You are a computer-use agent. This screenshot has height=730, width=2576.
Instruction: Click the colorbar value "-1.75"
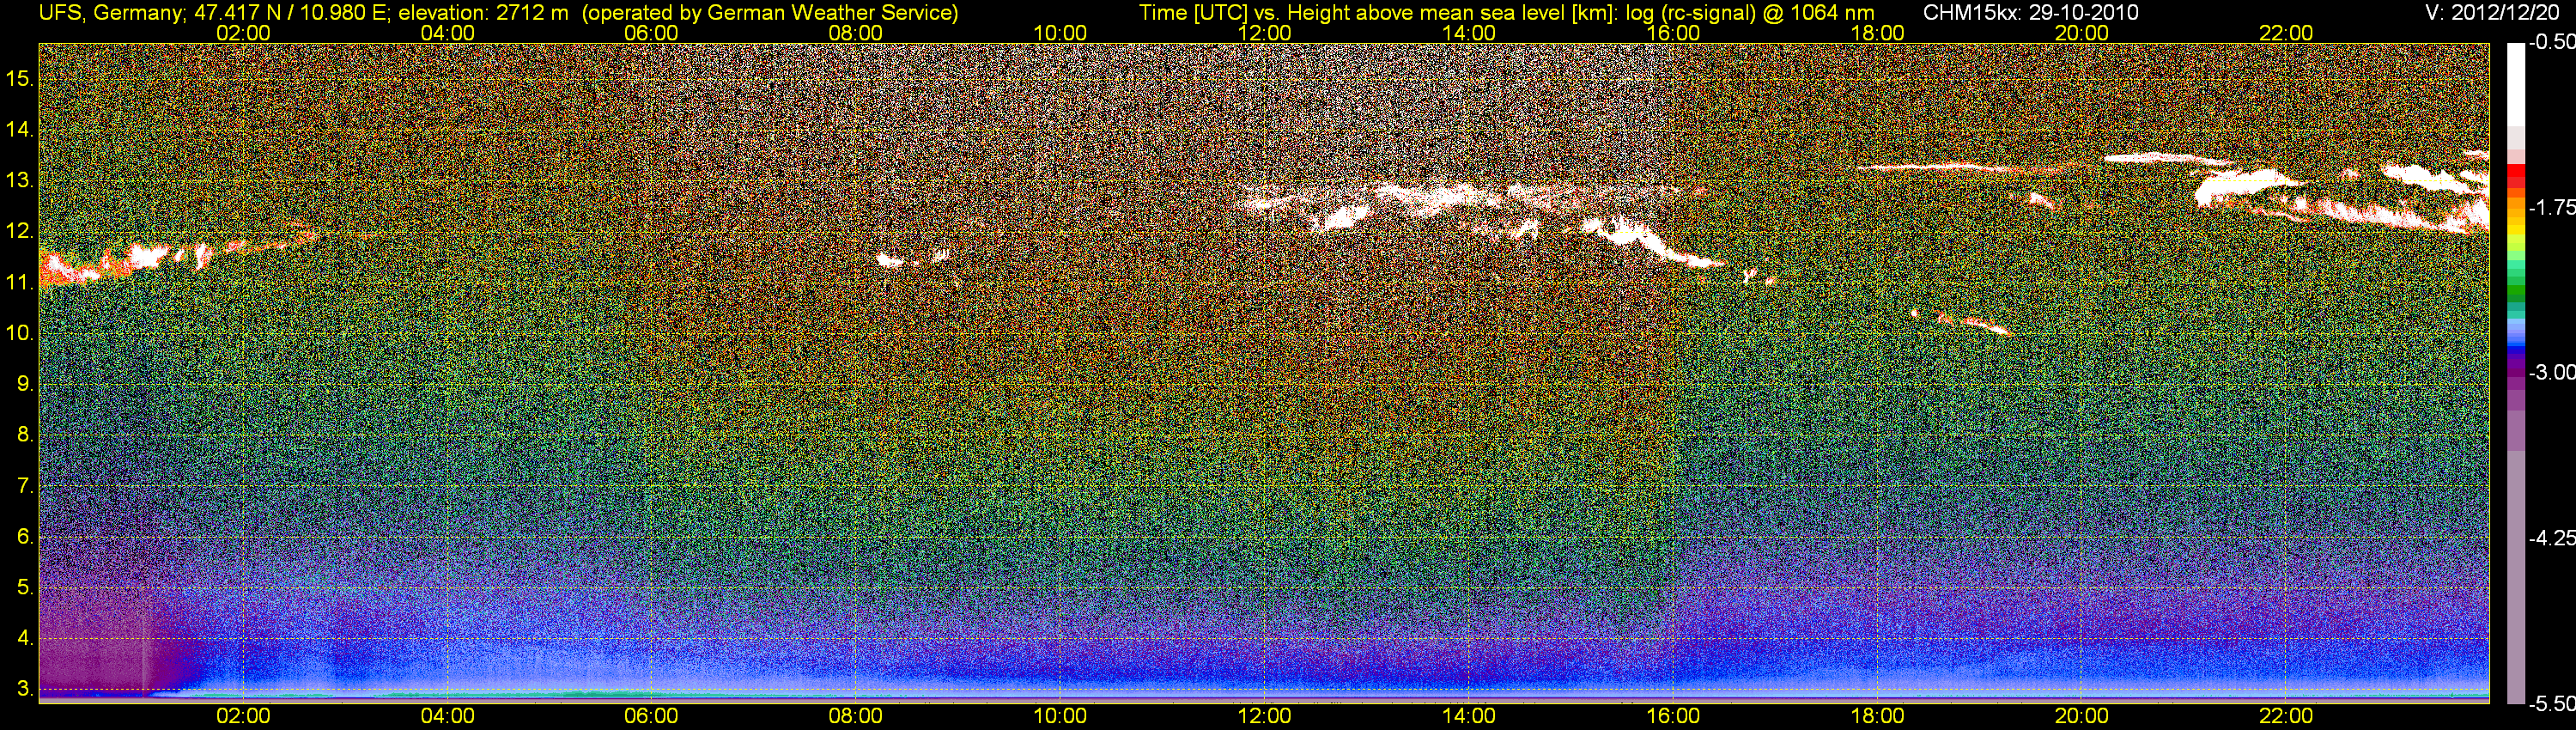coord(2551,208)
